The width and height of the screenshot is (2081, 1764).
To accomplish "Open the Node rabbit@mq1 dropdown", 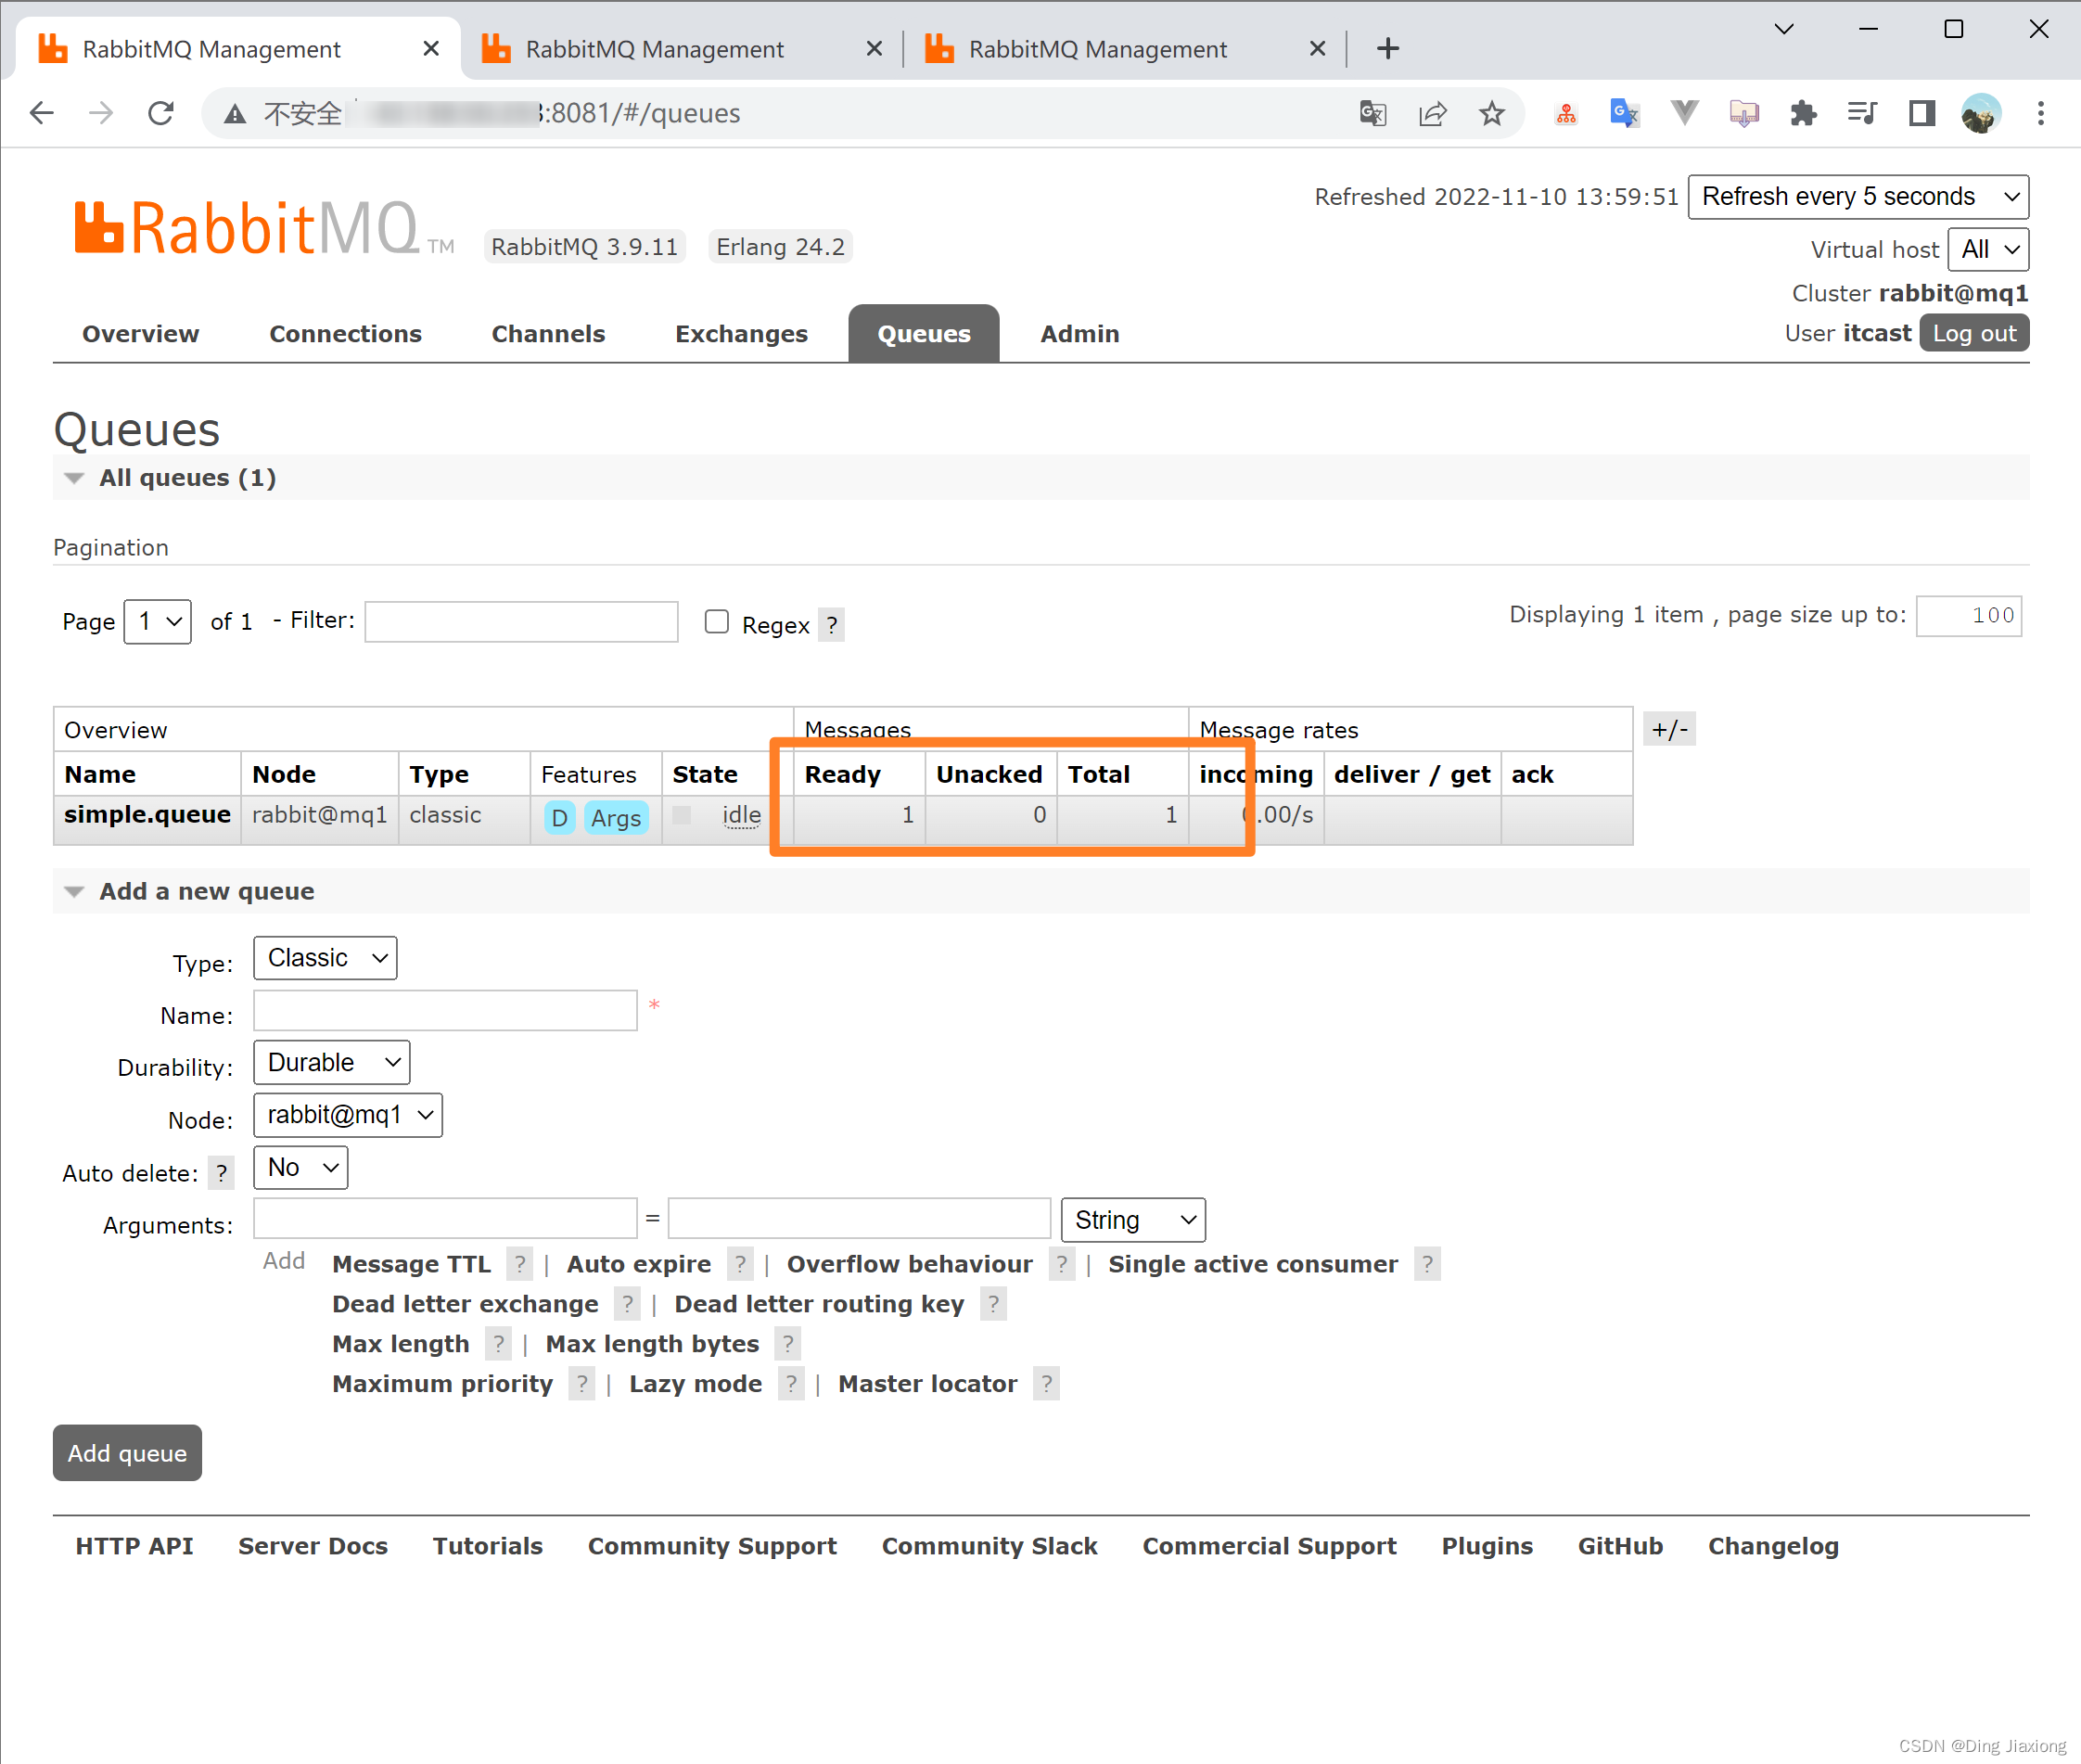I will coord(348,1115).
